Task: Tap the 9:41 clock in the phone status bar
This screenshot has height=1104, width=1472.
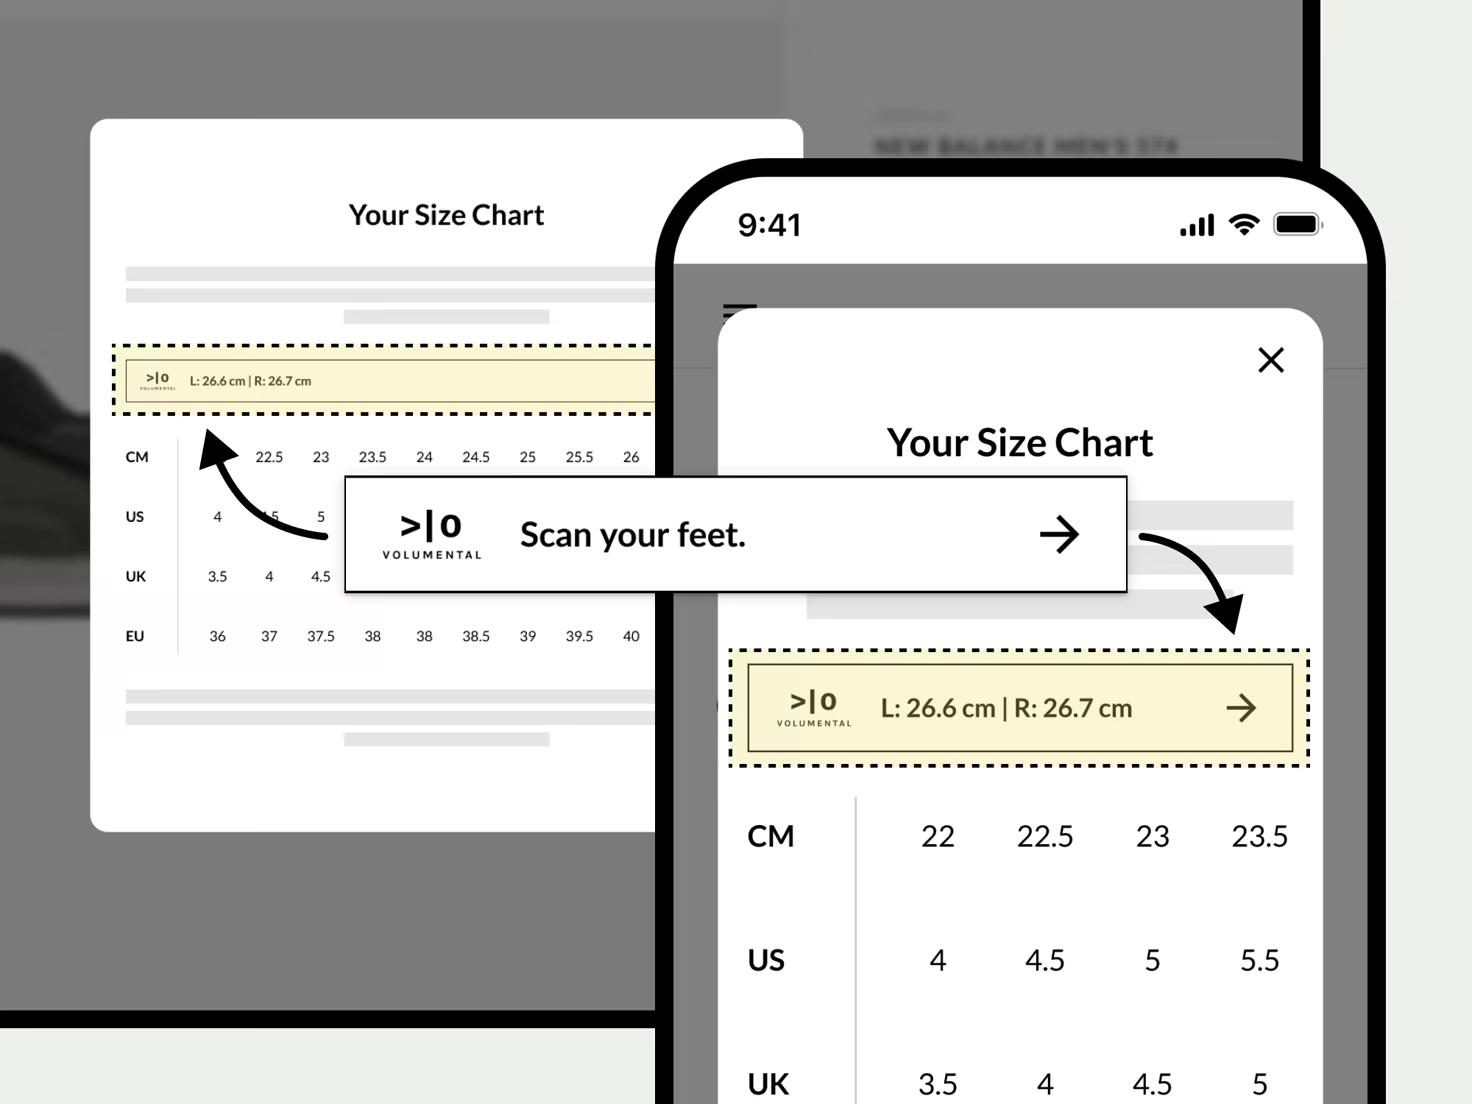Action: 769,225
